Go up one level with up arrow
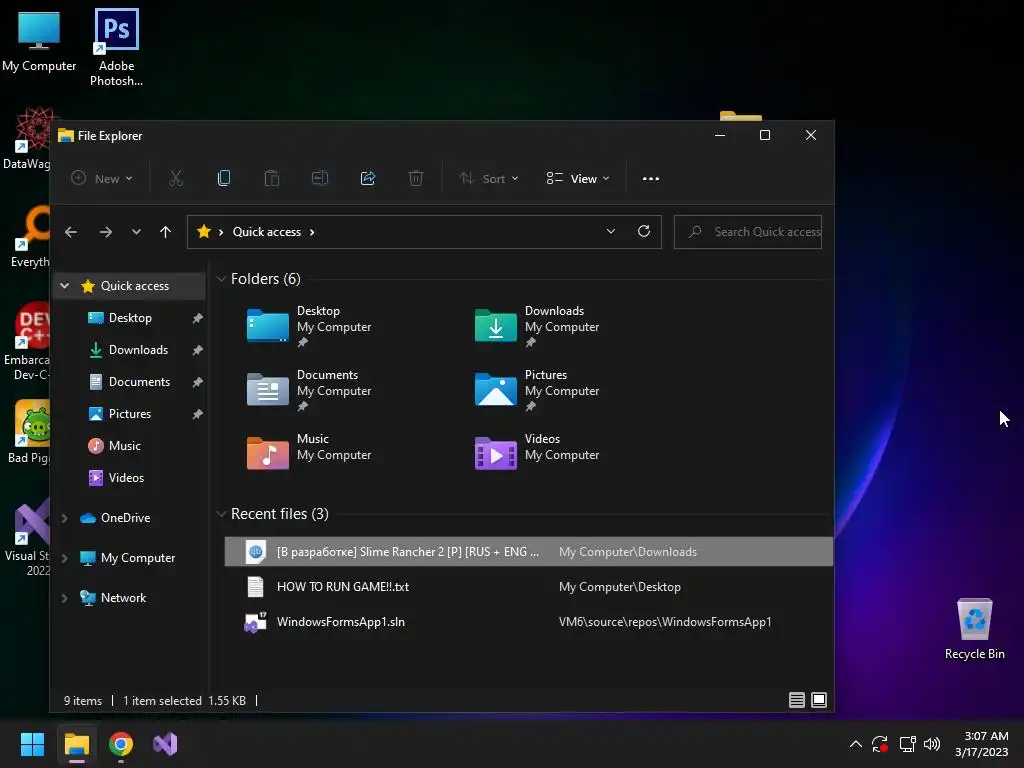Image resolution: width=1024 pixels, height=768 pixels. coord(165,232)
